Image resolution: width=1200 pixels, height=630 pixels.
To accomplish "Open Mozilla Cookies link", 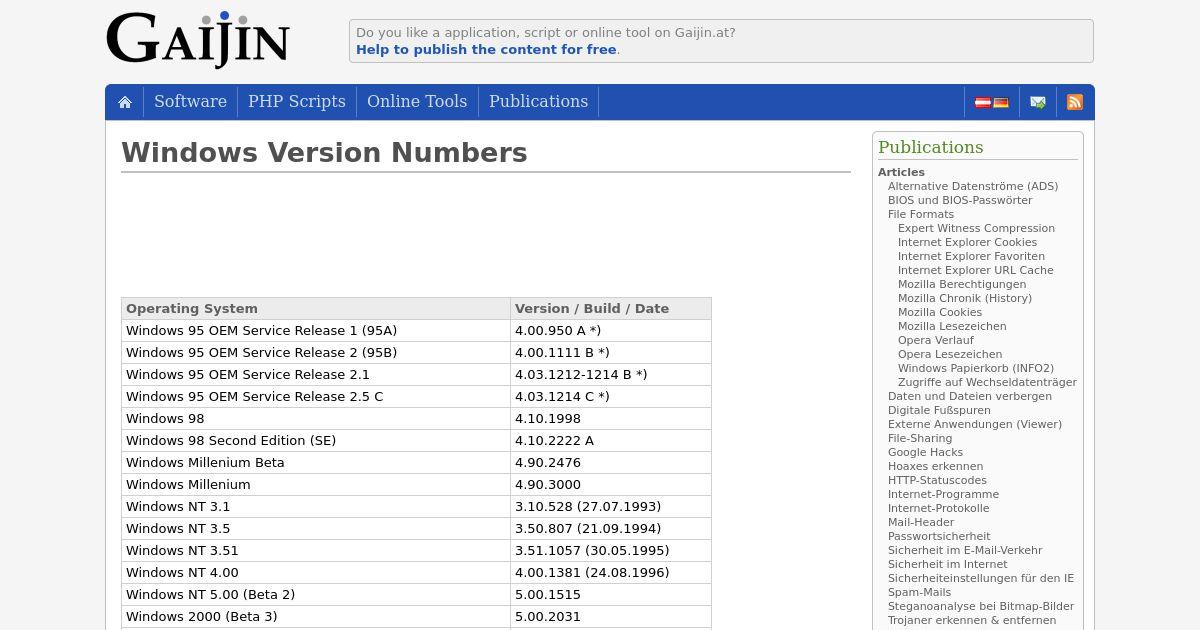I will (940, 312).
